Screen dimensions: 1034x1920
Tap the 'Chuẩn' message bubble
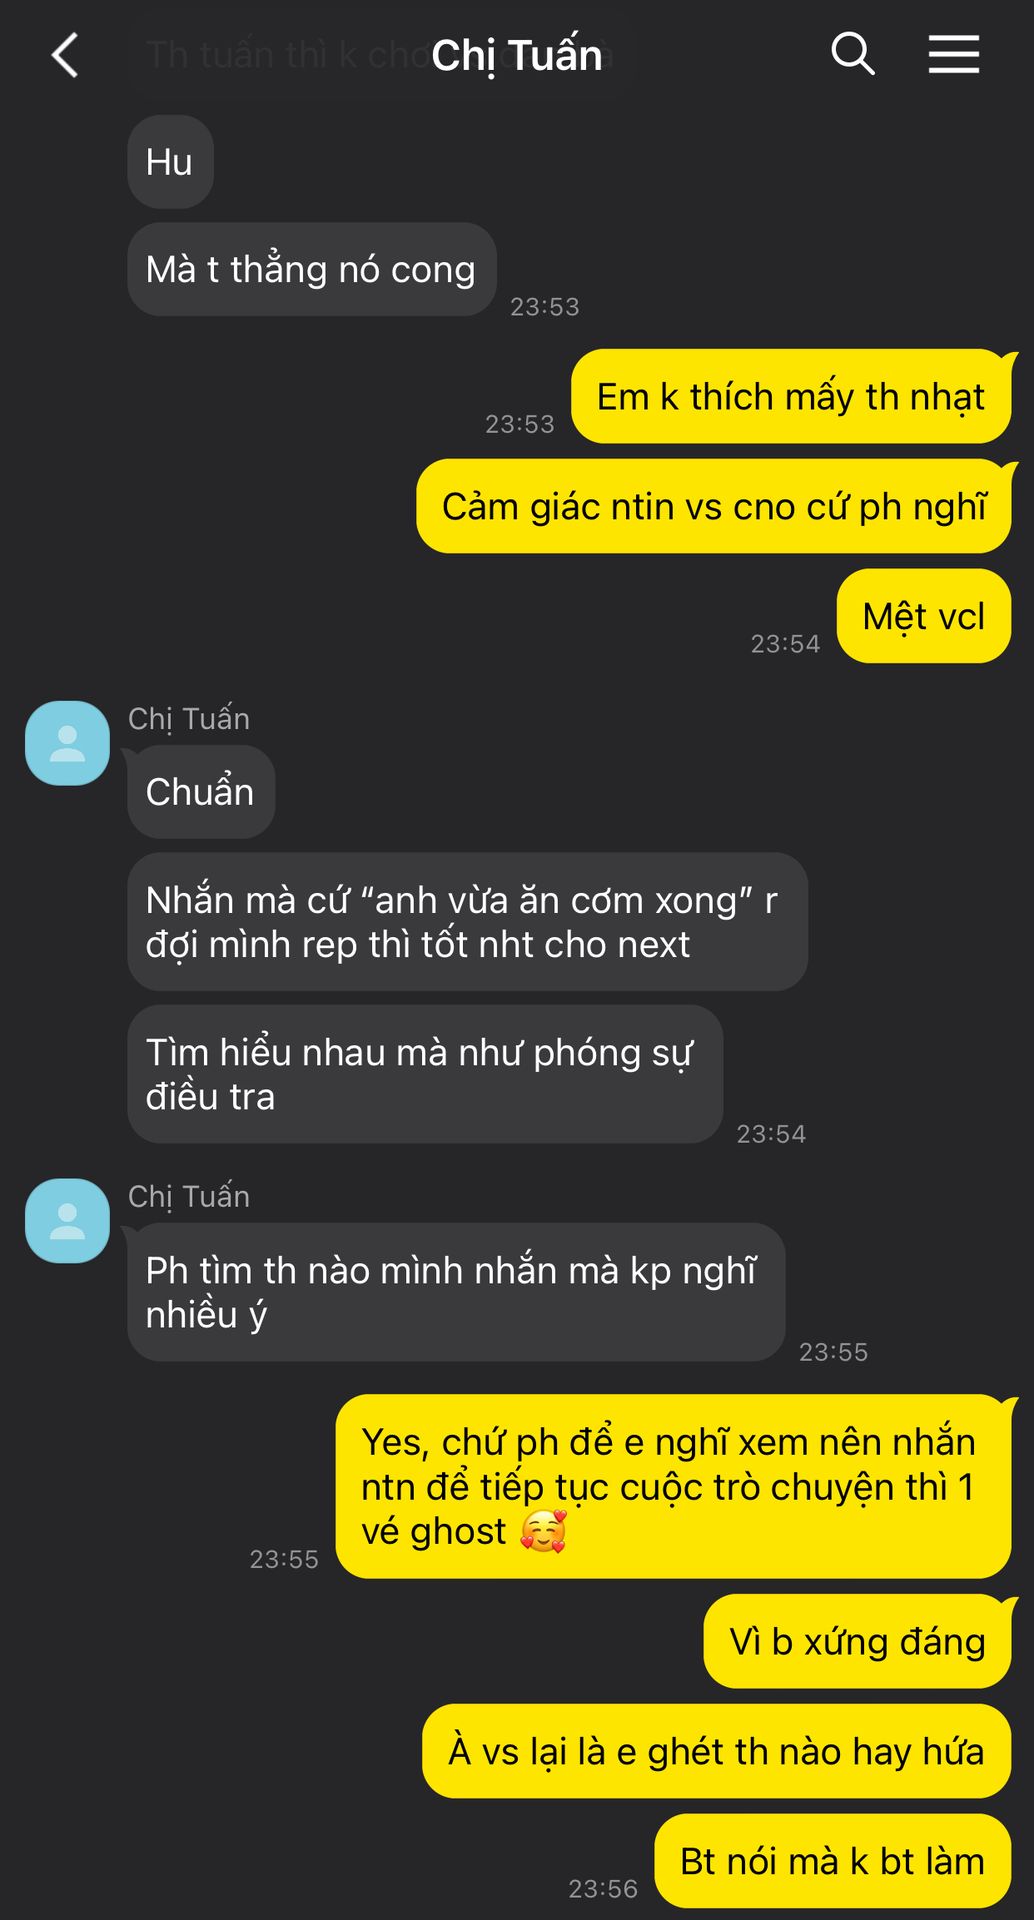(201, 792)
